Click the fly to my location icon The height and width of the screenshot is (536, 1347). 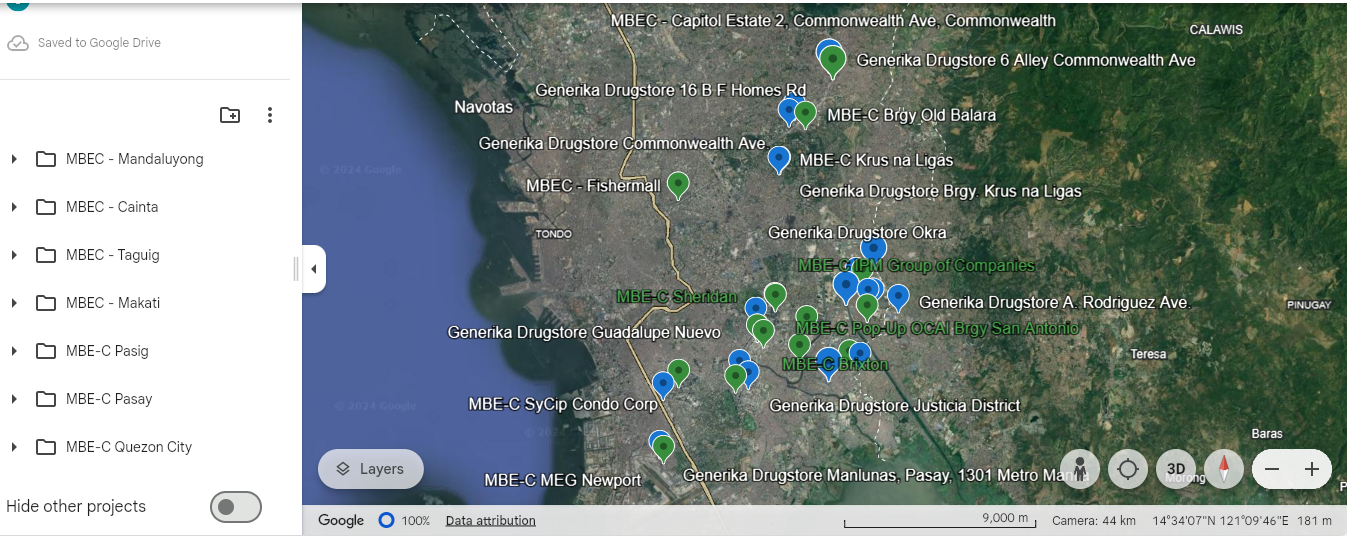point(1128,469)
